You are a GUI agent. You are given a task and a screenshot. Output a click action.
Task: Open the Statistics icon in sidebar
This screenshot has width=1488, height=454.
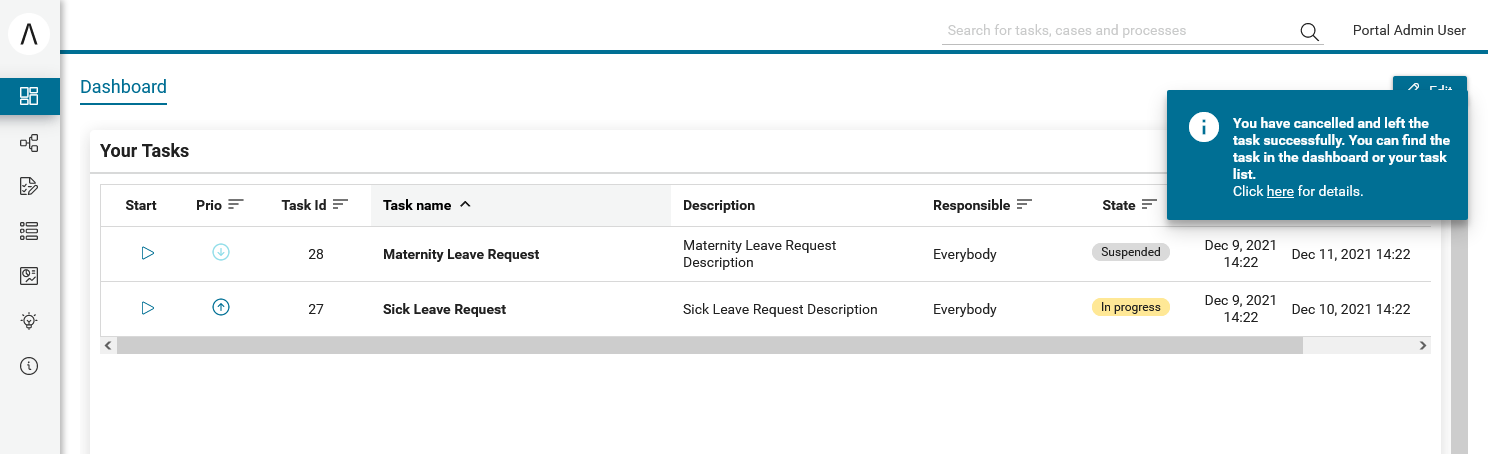(29, 276)
